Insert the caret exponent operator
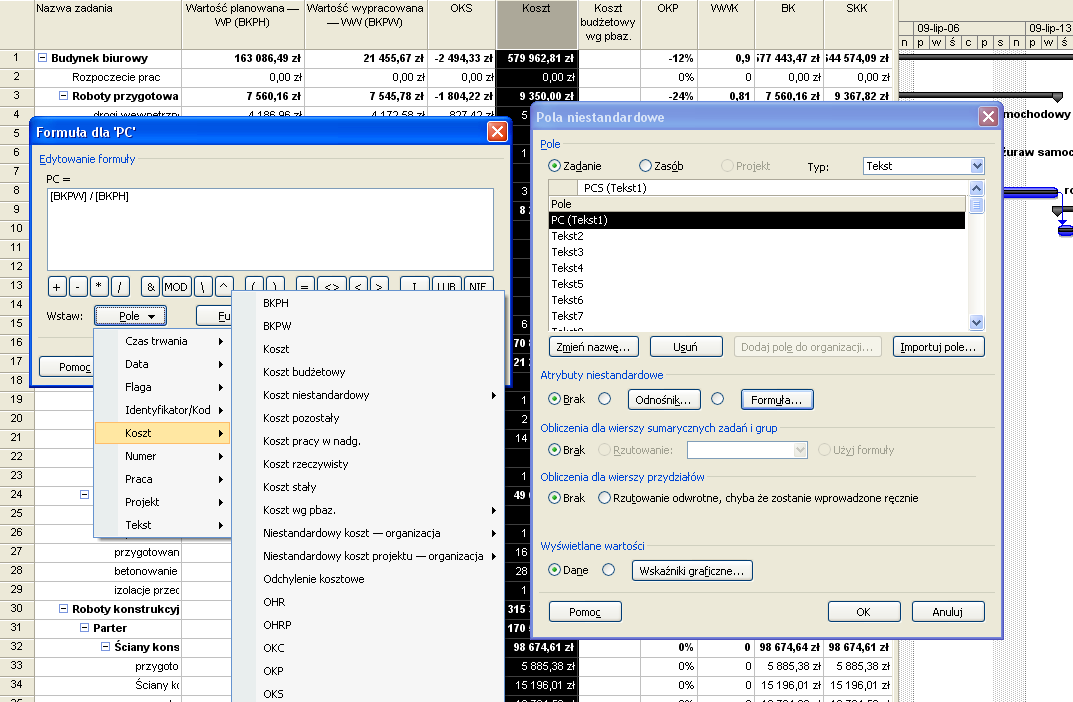Screen dimensions: 1073x702 (224, 287)
